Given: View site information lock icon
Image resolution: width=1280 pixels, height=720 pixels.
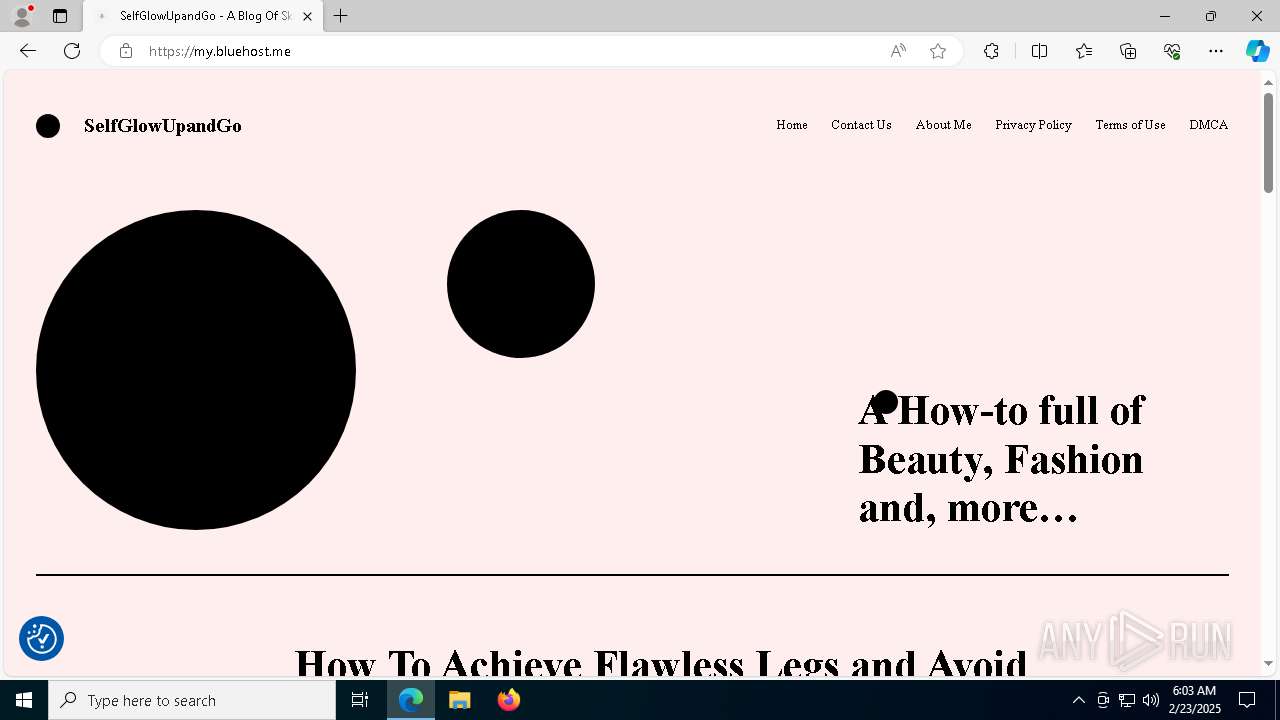Looking at the screenshot, I should click(x=125, y=51).
